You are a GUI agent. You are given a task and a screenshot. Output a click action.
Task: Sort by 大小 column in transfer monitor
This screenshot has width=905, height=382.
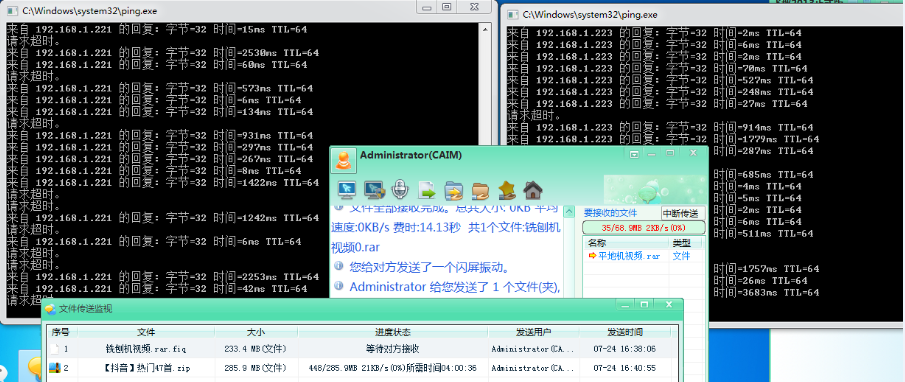tap(256, 332)
